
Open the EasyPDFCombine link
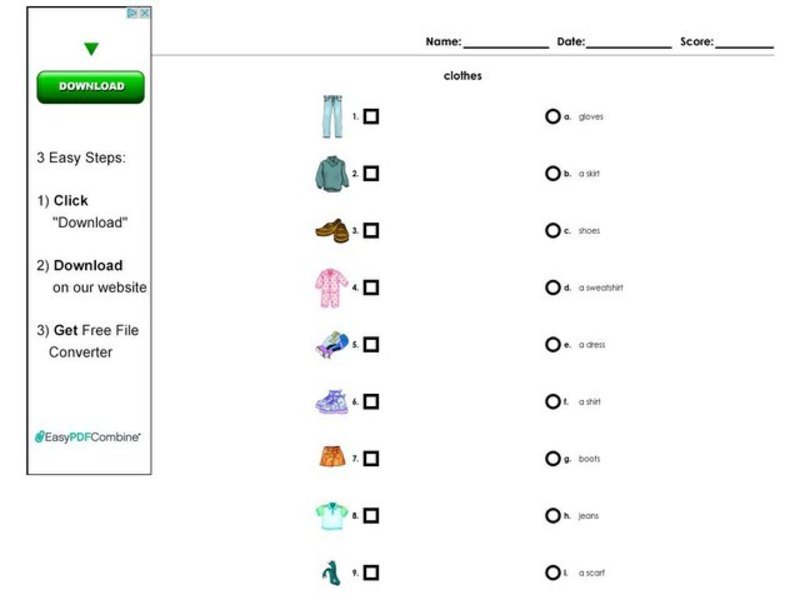point(90,437)
